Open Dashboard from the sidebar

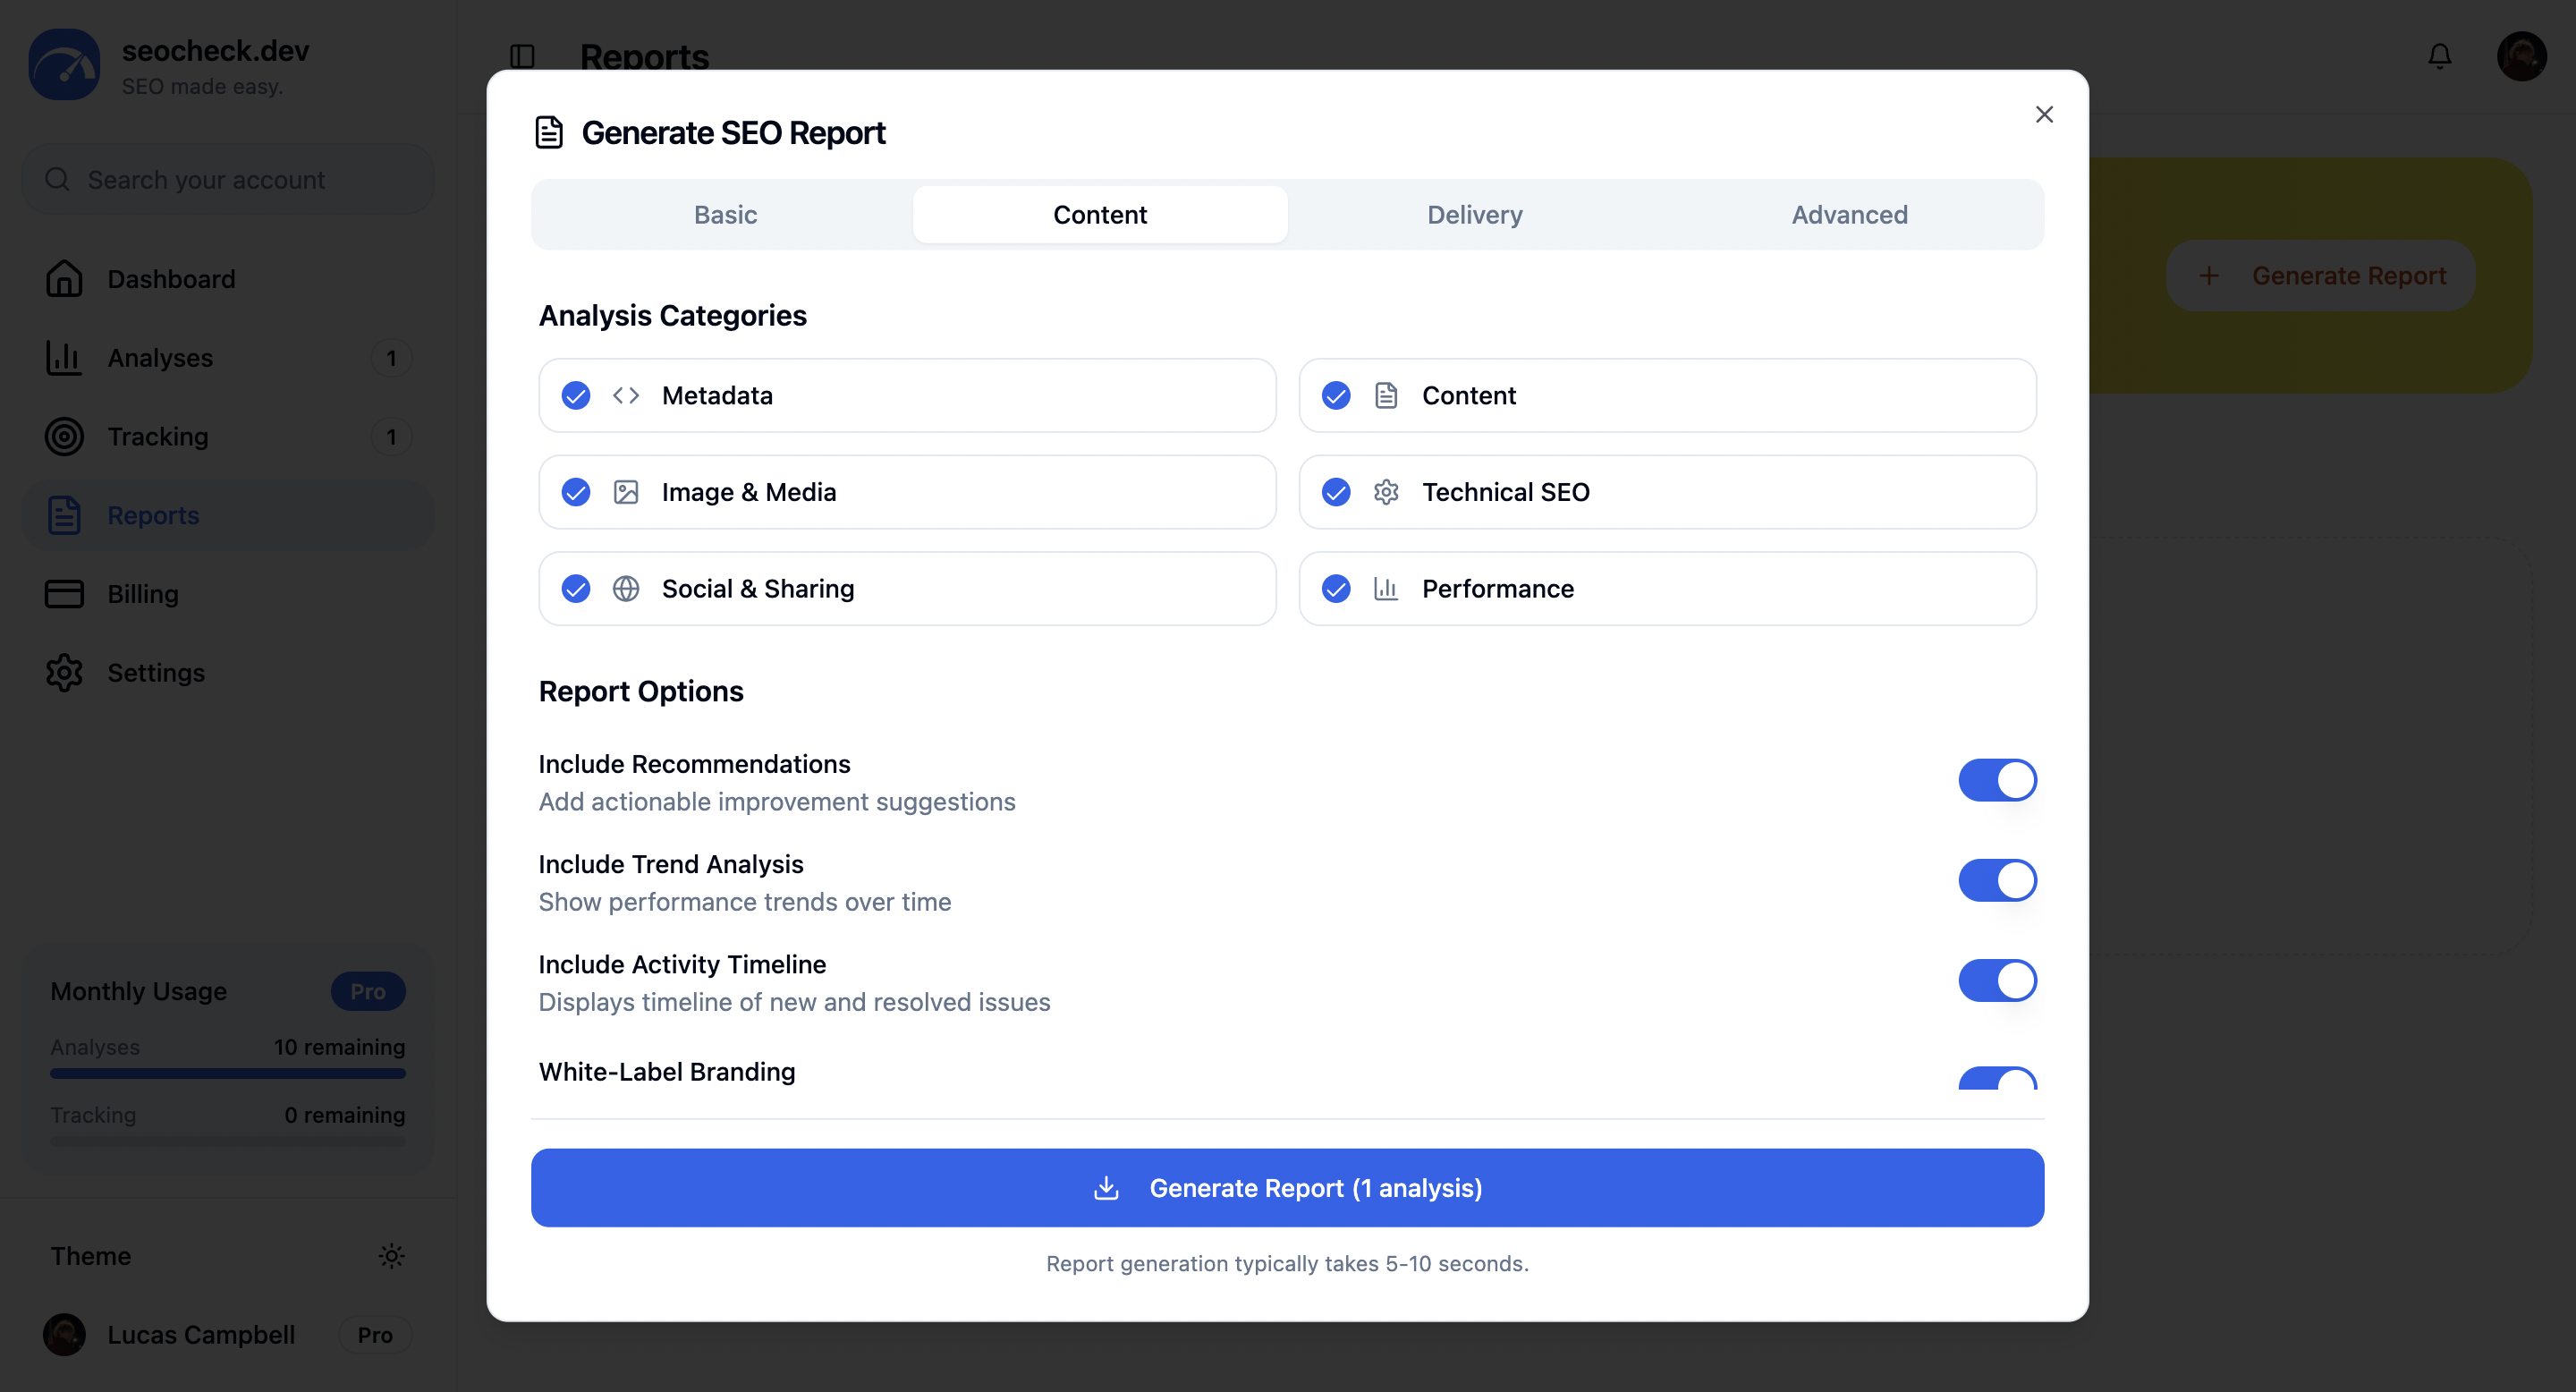[228, 279]
